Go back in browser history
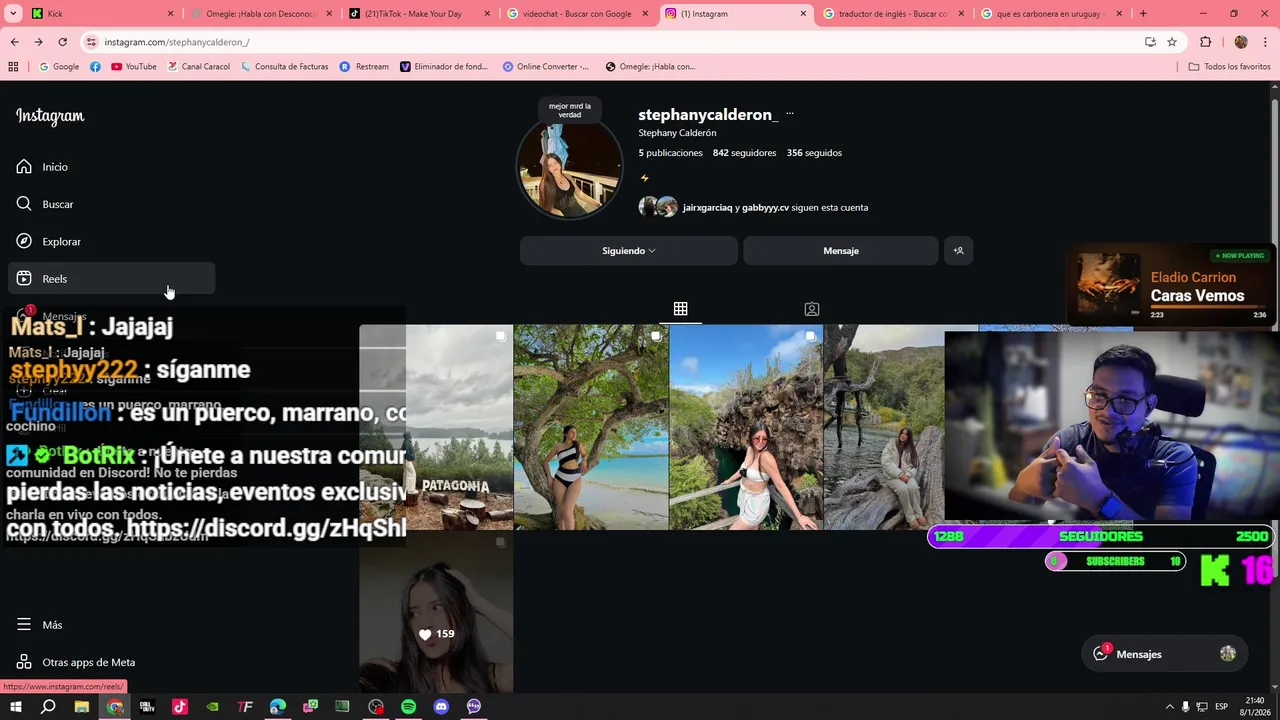 14,42
